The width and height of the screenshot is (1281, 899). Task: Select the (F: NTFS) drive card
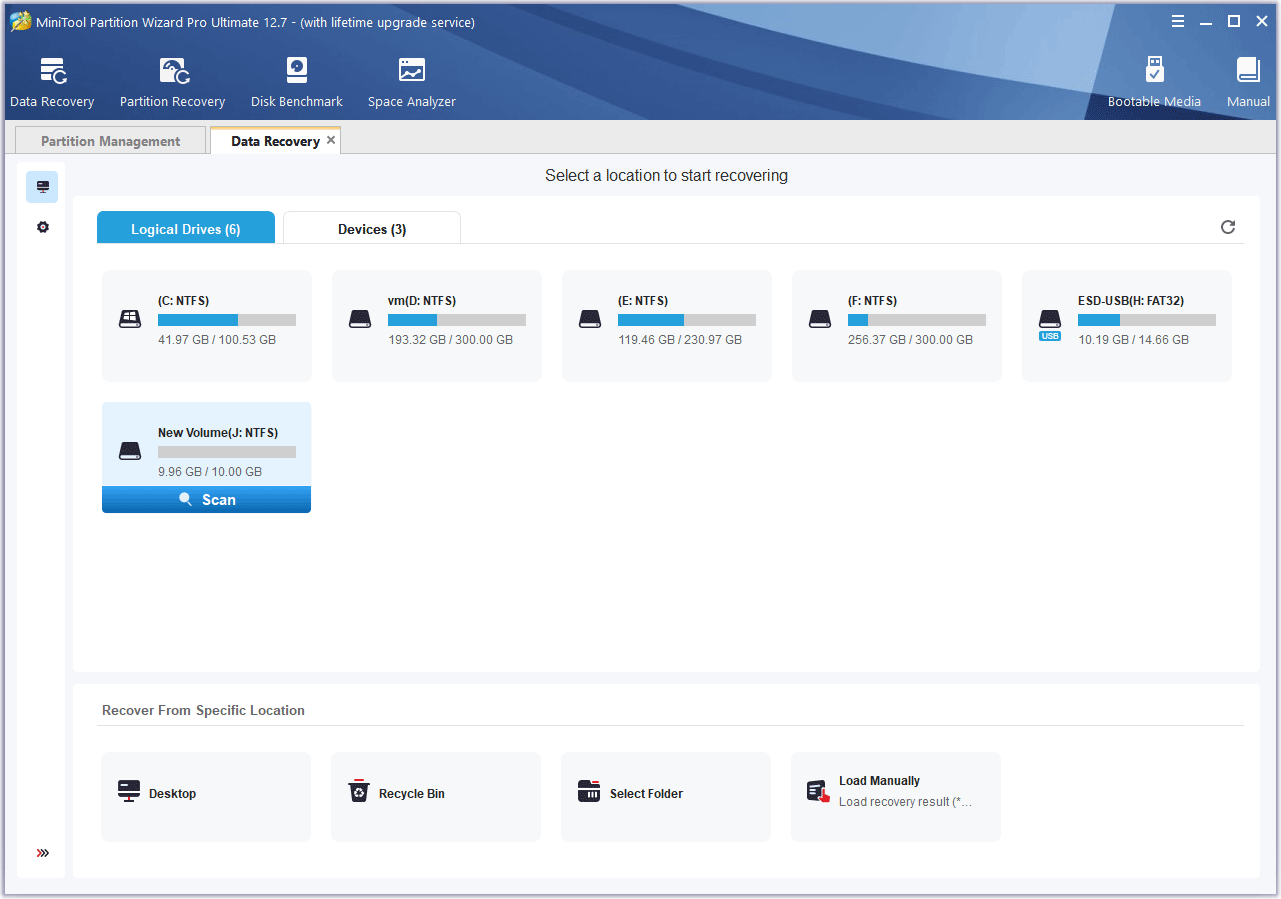897,326
